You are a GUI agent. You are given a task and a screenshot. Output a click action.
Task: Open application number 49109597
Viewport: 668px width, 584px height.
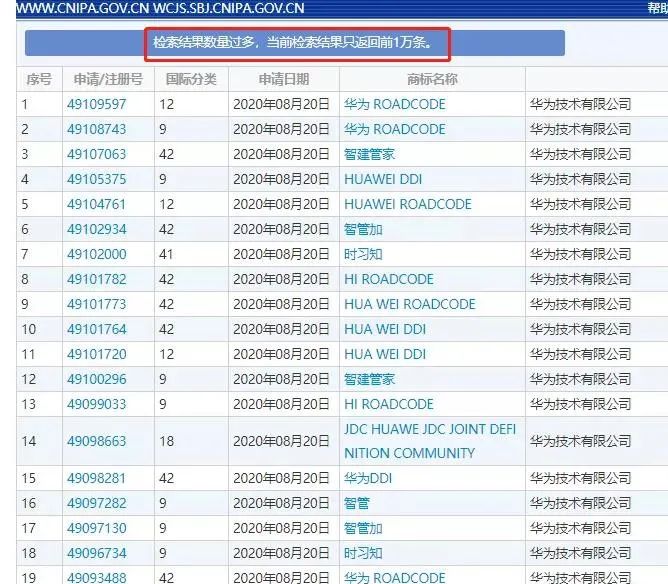(97, 104)
